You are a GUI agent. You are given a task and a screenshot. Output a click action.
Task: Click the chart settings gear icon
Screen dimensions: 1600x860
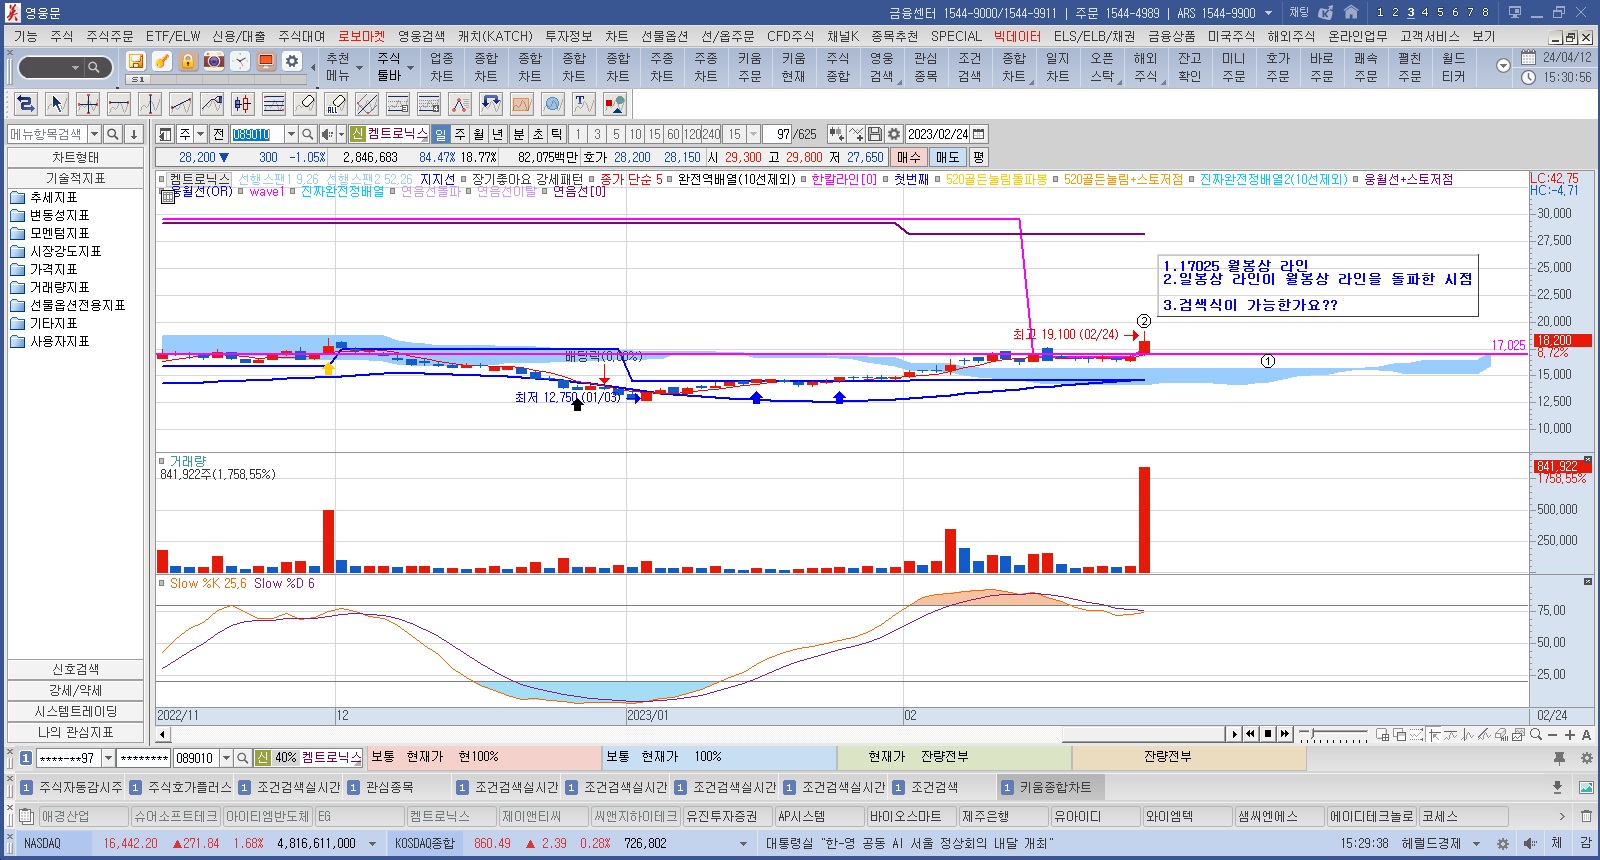894,134
